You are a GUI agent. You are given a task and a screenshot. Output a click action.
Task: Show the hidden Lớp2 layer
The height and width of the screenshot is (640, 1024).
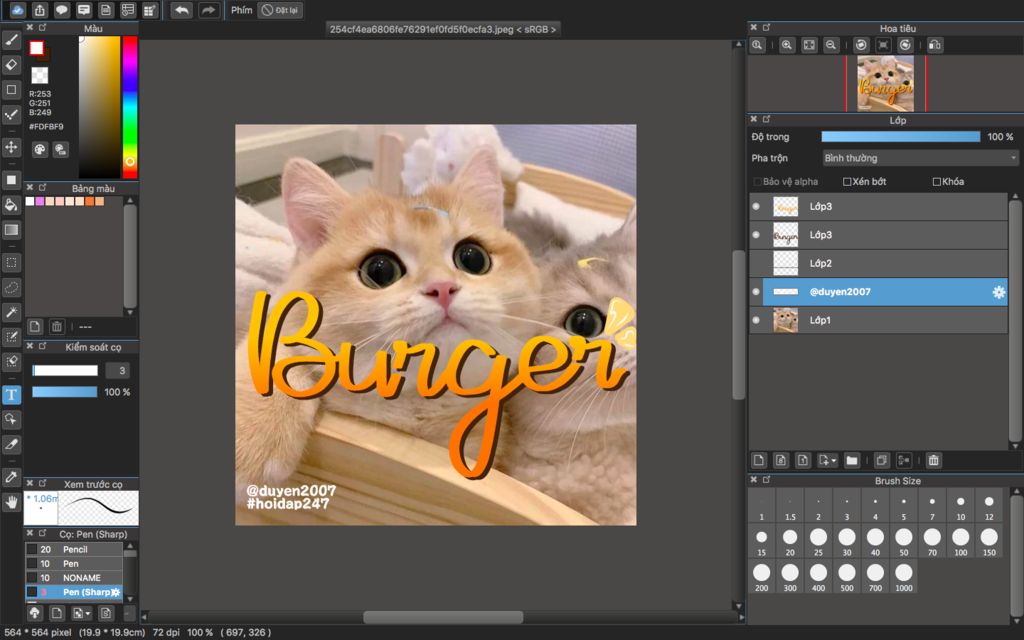(x=756, y=263)
